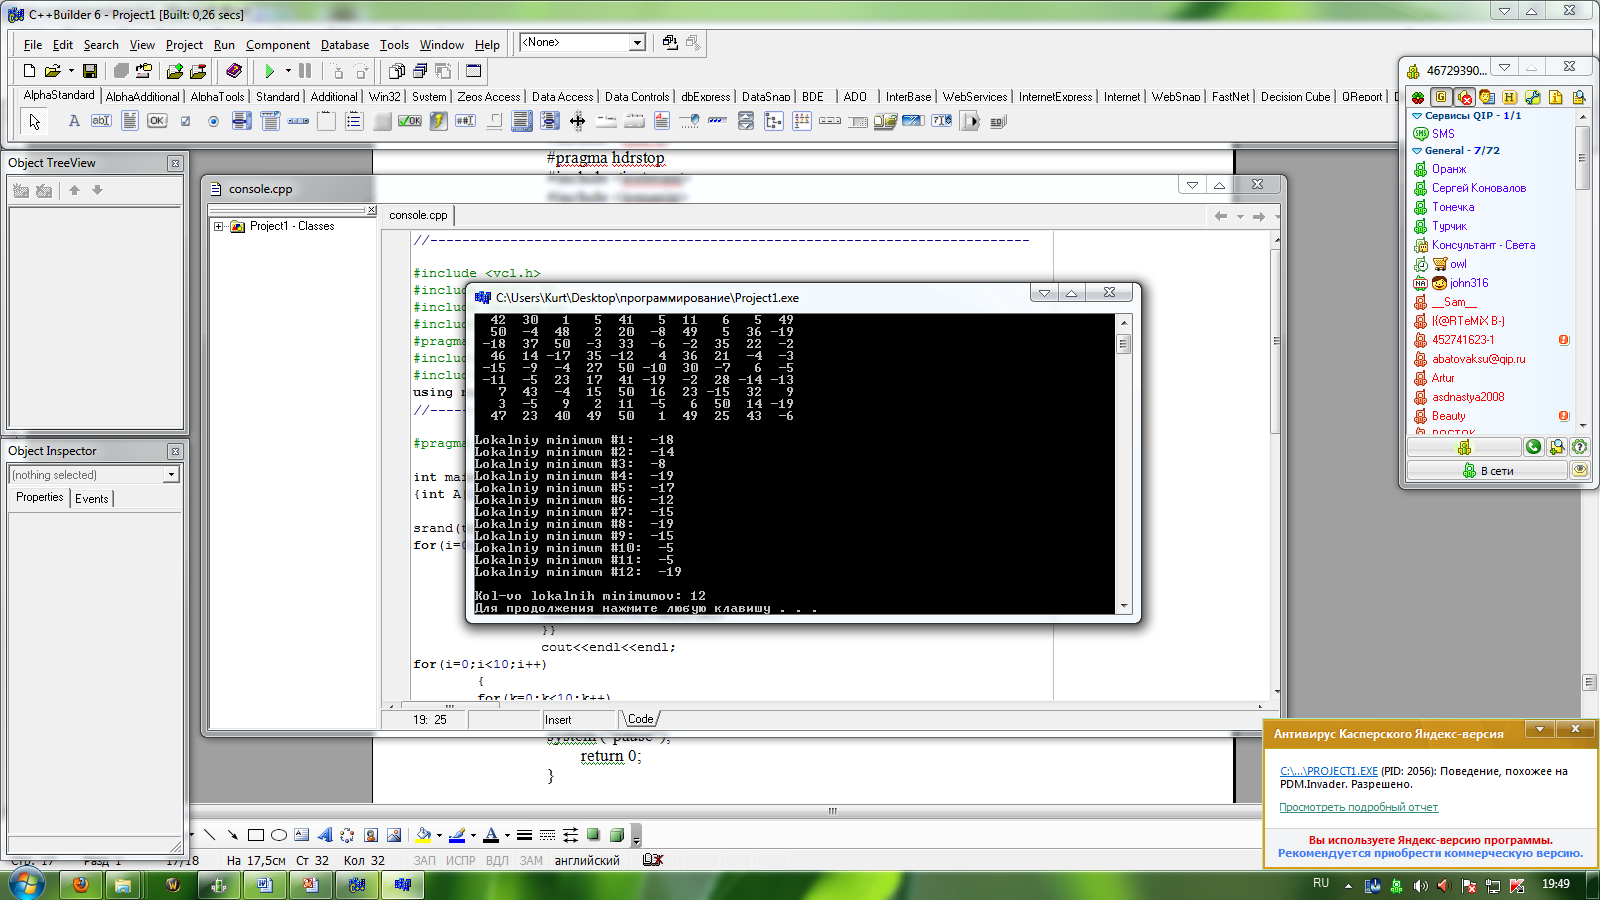Screen dimensions: 1600x900
Task: Click the console window scrollbar down arrow
Action: click(1124, 606)
